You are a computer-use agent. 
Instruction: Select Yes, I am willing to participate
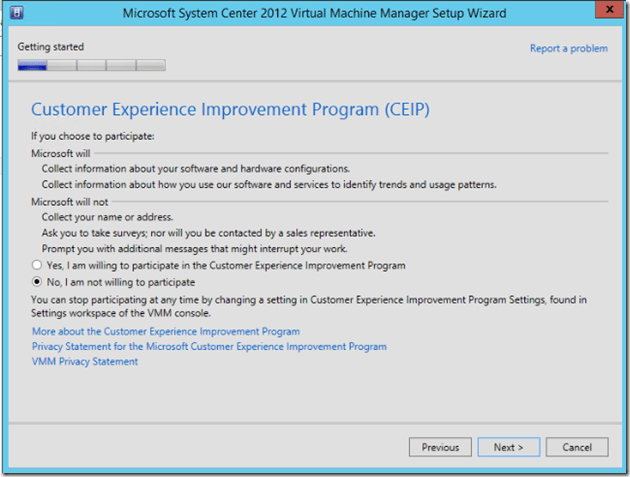click(x=37, y=266)
